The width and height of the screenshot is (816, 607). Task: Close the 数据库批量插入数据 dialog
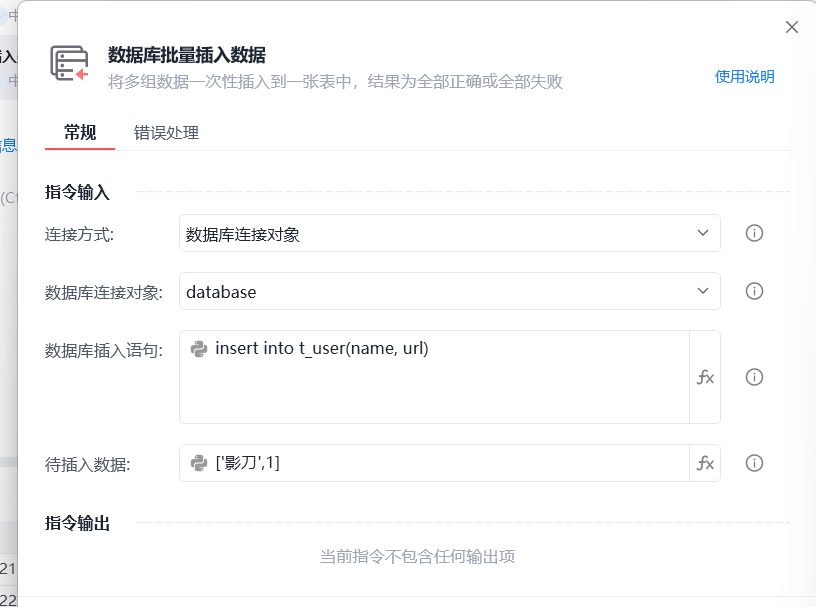click(792, 27)
